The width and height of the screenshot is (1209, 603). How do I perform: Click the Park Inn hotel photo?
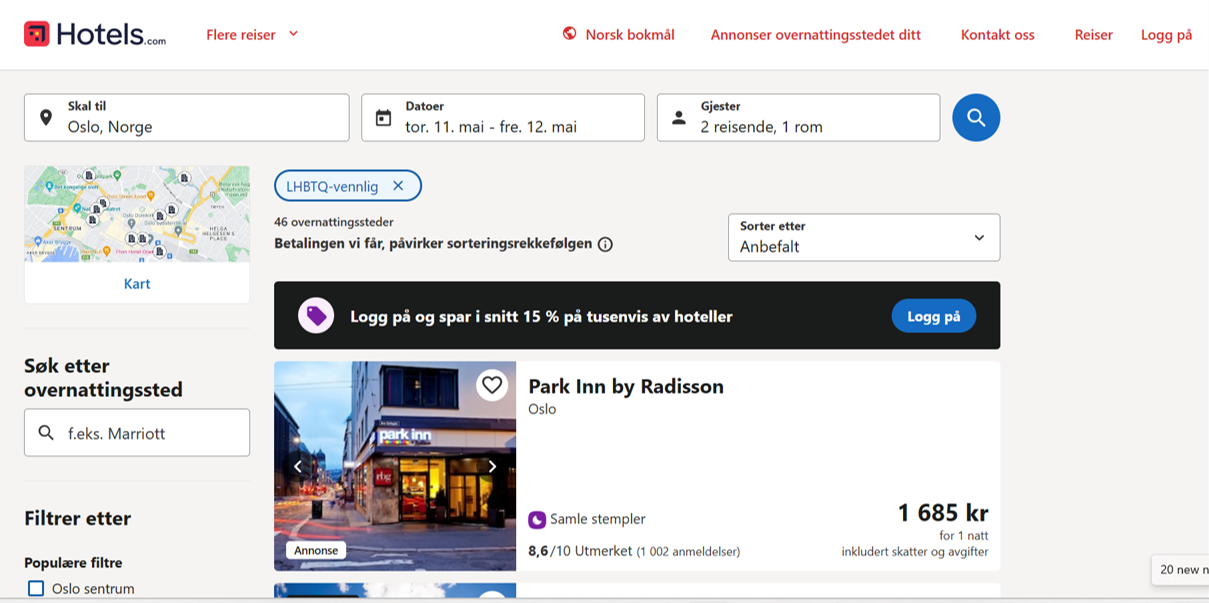point(395,466)
